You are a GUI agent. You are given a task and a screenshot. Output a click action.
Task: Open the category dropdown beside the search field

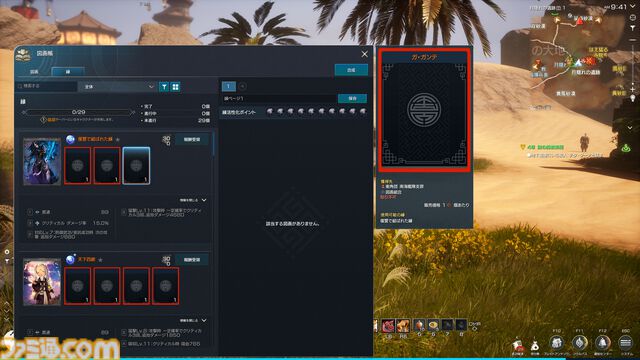(x=118, y=87)
